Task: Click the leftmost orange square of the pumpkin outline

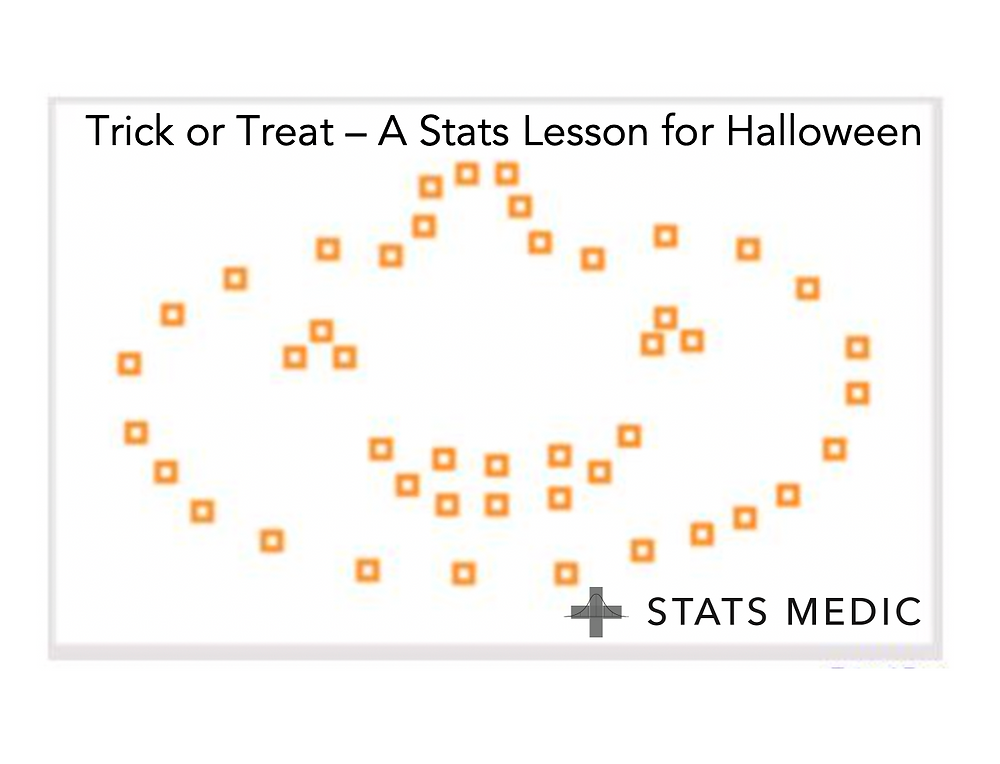Action: (129, 364)
